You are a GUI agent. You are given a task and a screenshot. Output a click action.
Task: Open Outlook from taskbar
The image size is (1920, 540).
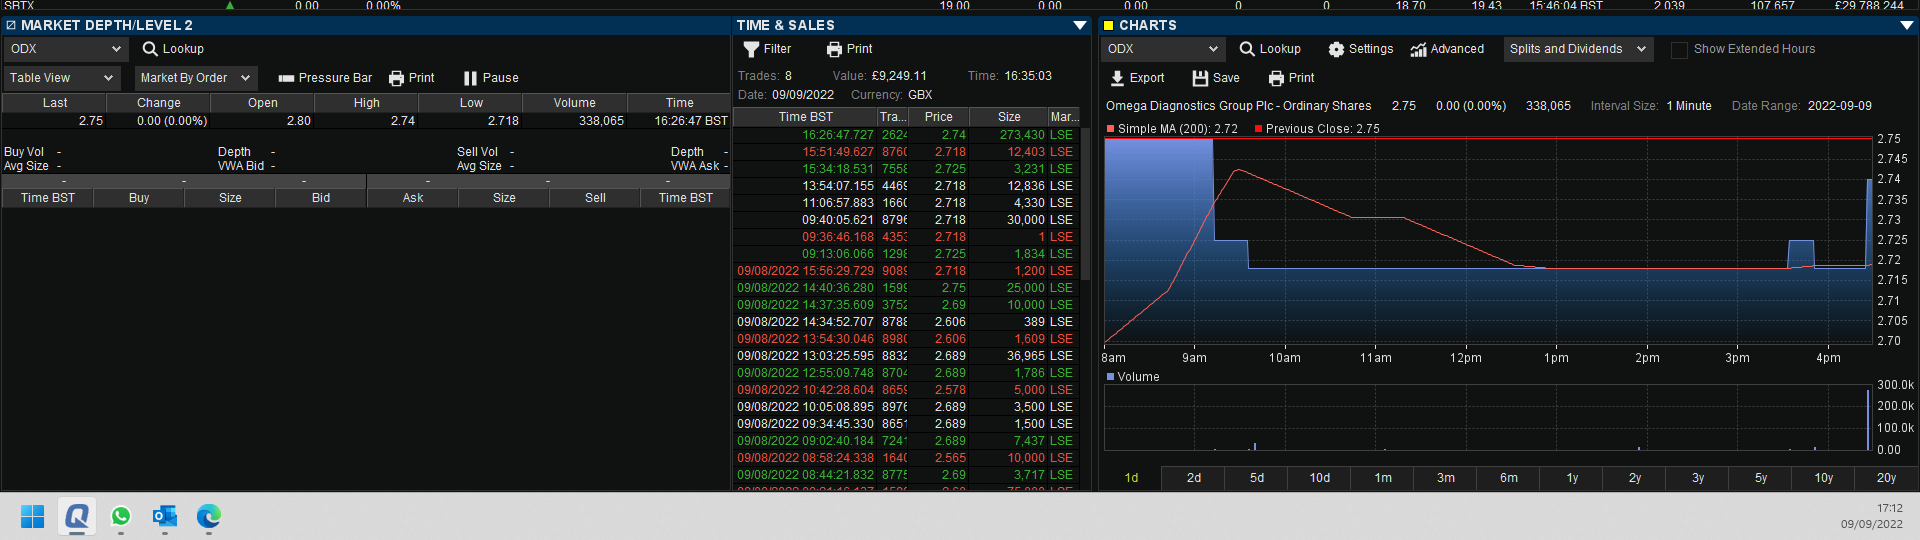pos(165,516)
